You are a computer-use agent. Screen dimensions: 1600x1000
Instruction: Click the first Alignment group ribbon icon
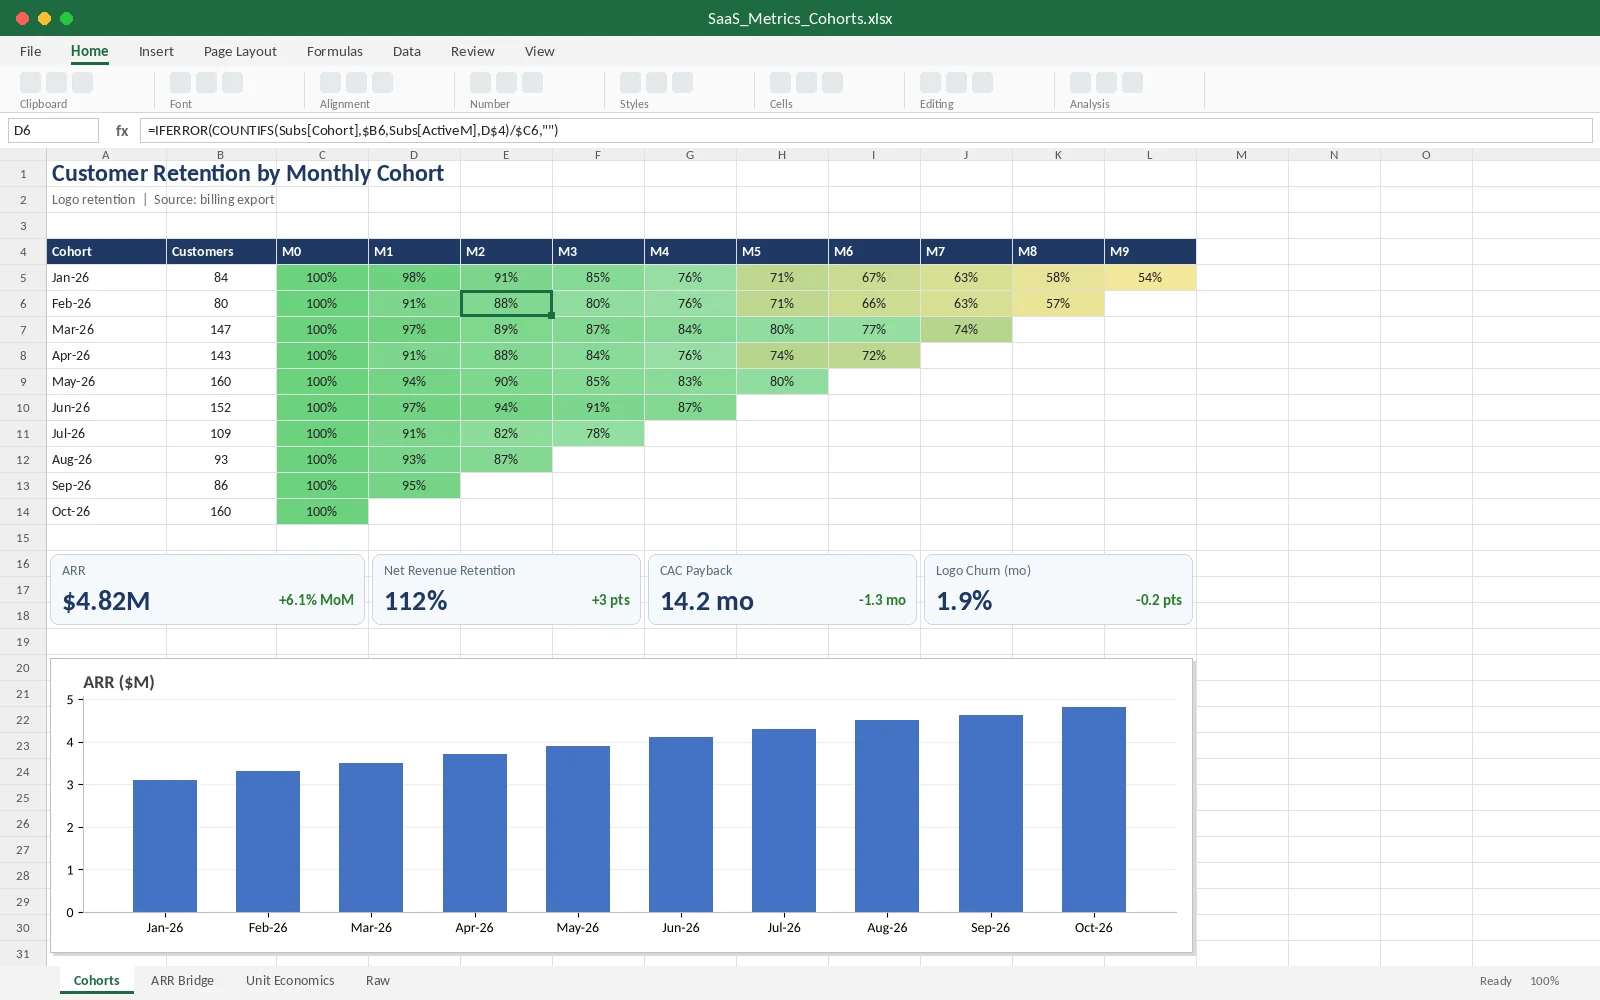[x=331, y=83]
